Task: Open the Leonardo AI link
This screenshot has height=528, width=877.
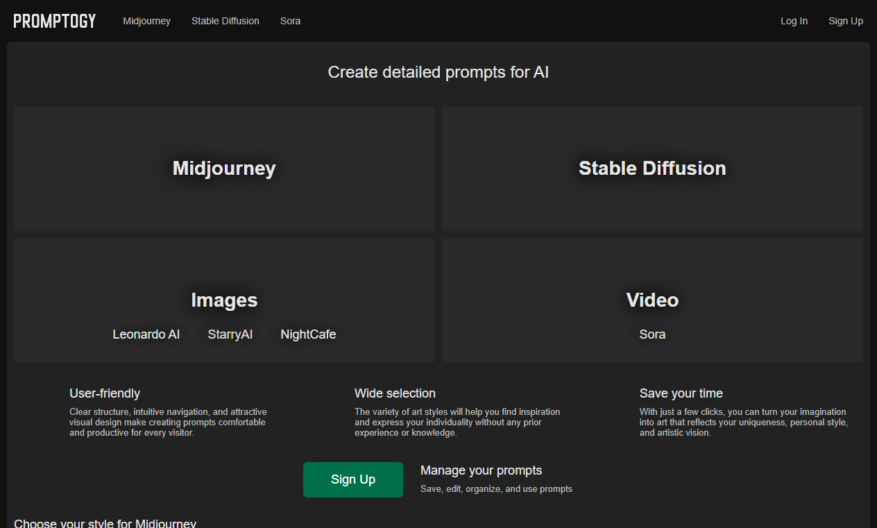Action: coord(146,334)
